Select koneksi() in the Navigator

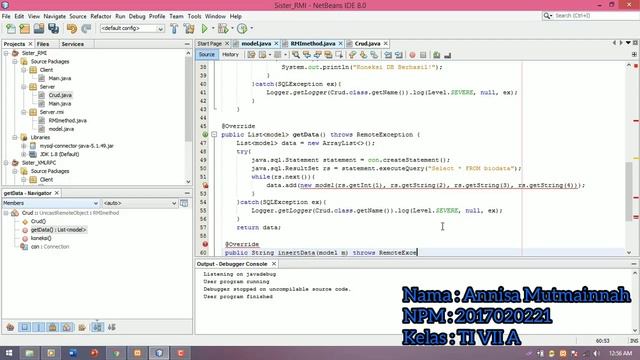click(x=41, y=238)
